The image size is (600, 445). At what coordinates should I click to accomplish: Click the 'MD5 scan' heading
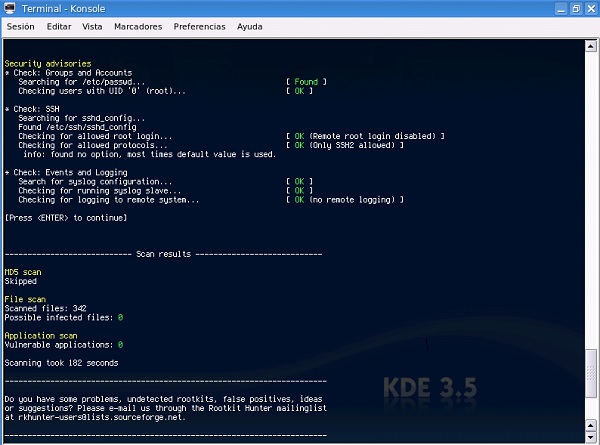tap(23, 272)
